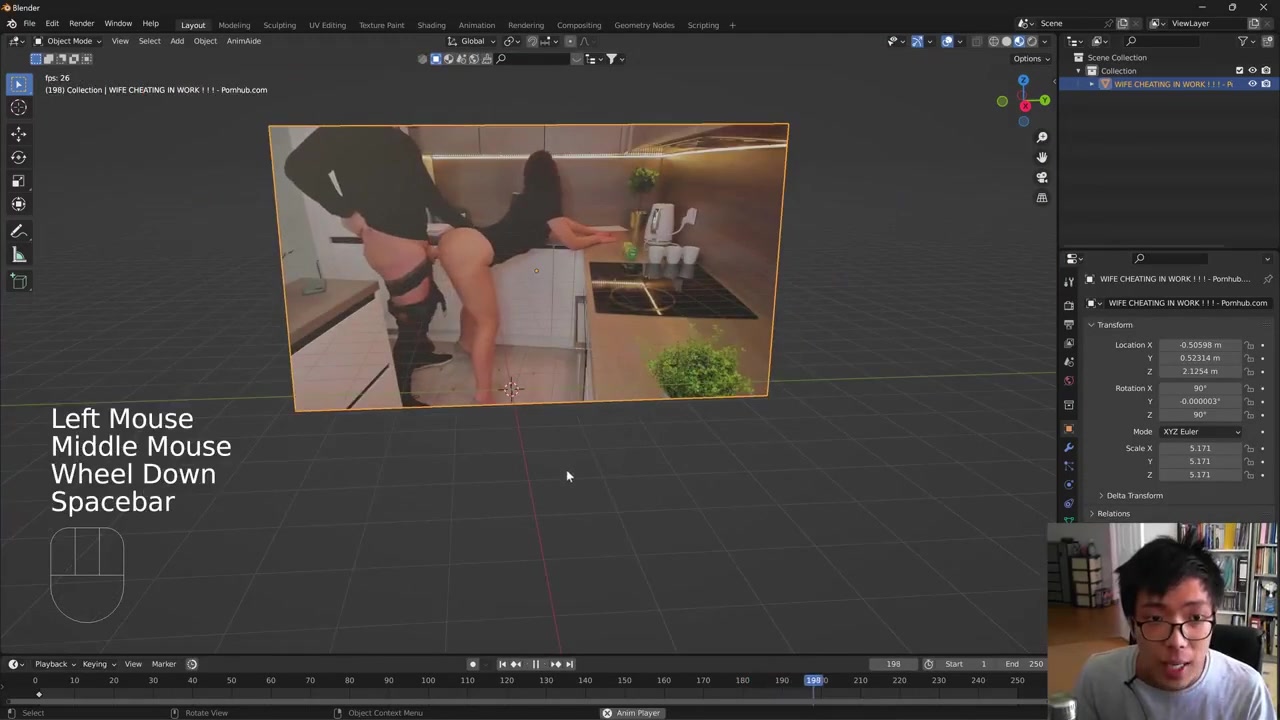Viewport: 1280px width, 720px height.
Task: Switch to the Shading workspace tab
Action: pos(431,25)
